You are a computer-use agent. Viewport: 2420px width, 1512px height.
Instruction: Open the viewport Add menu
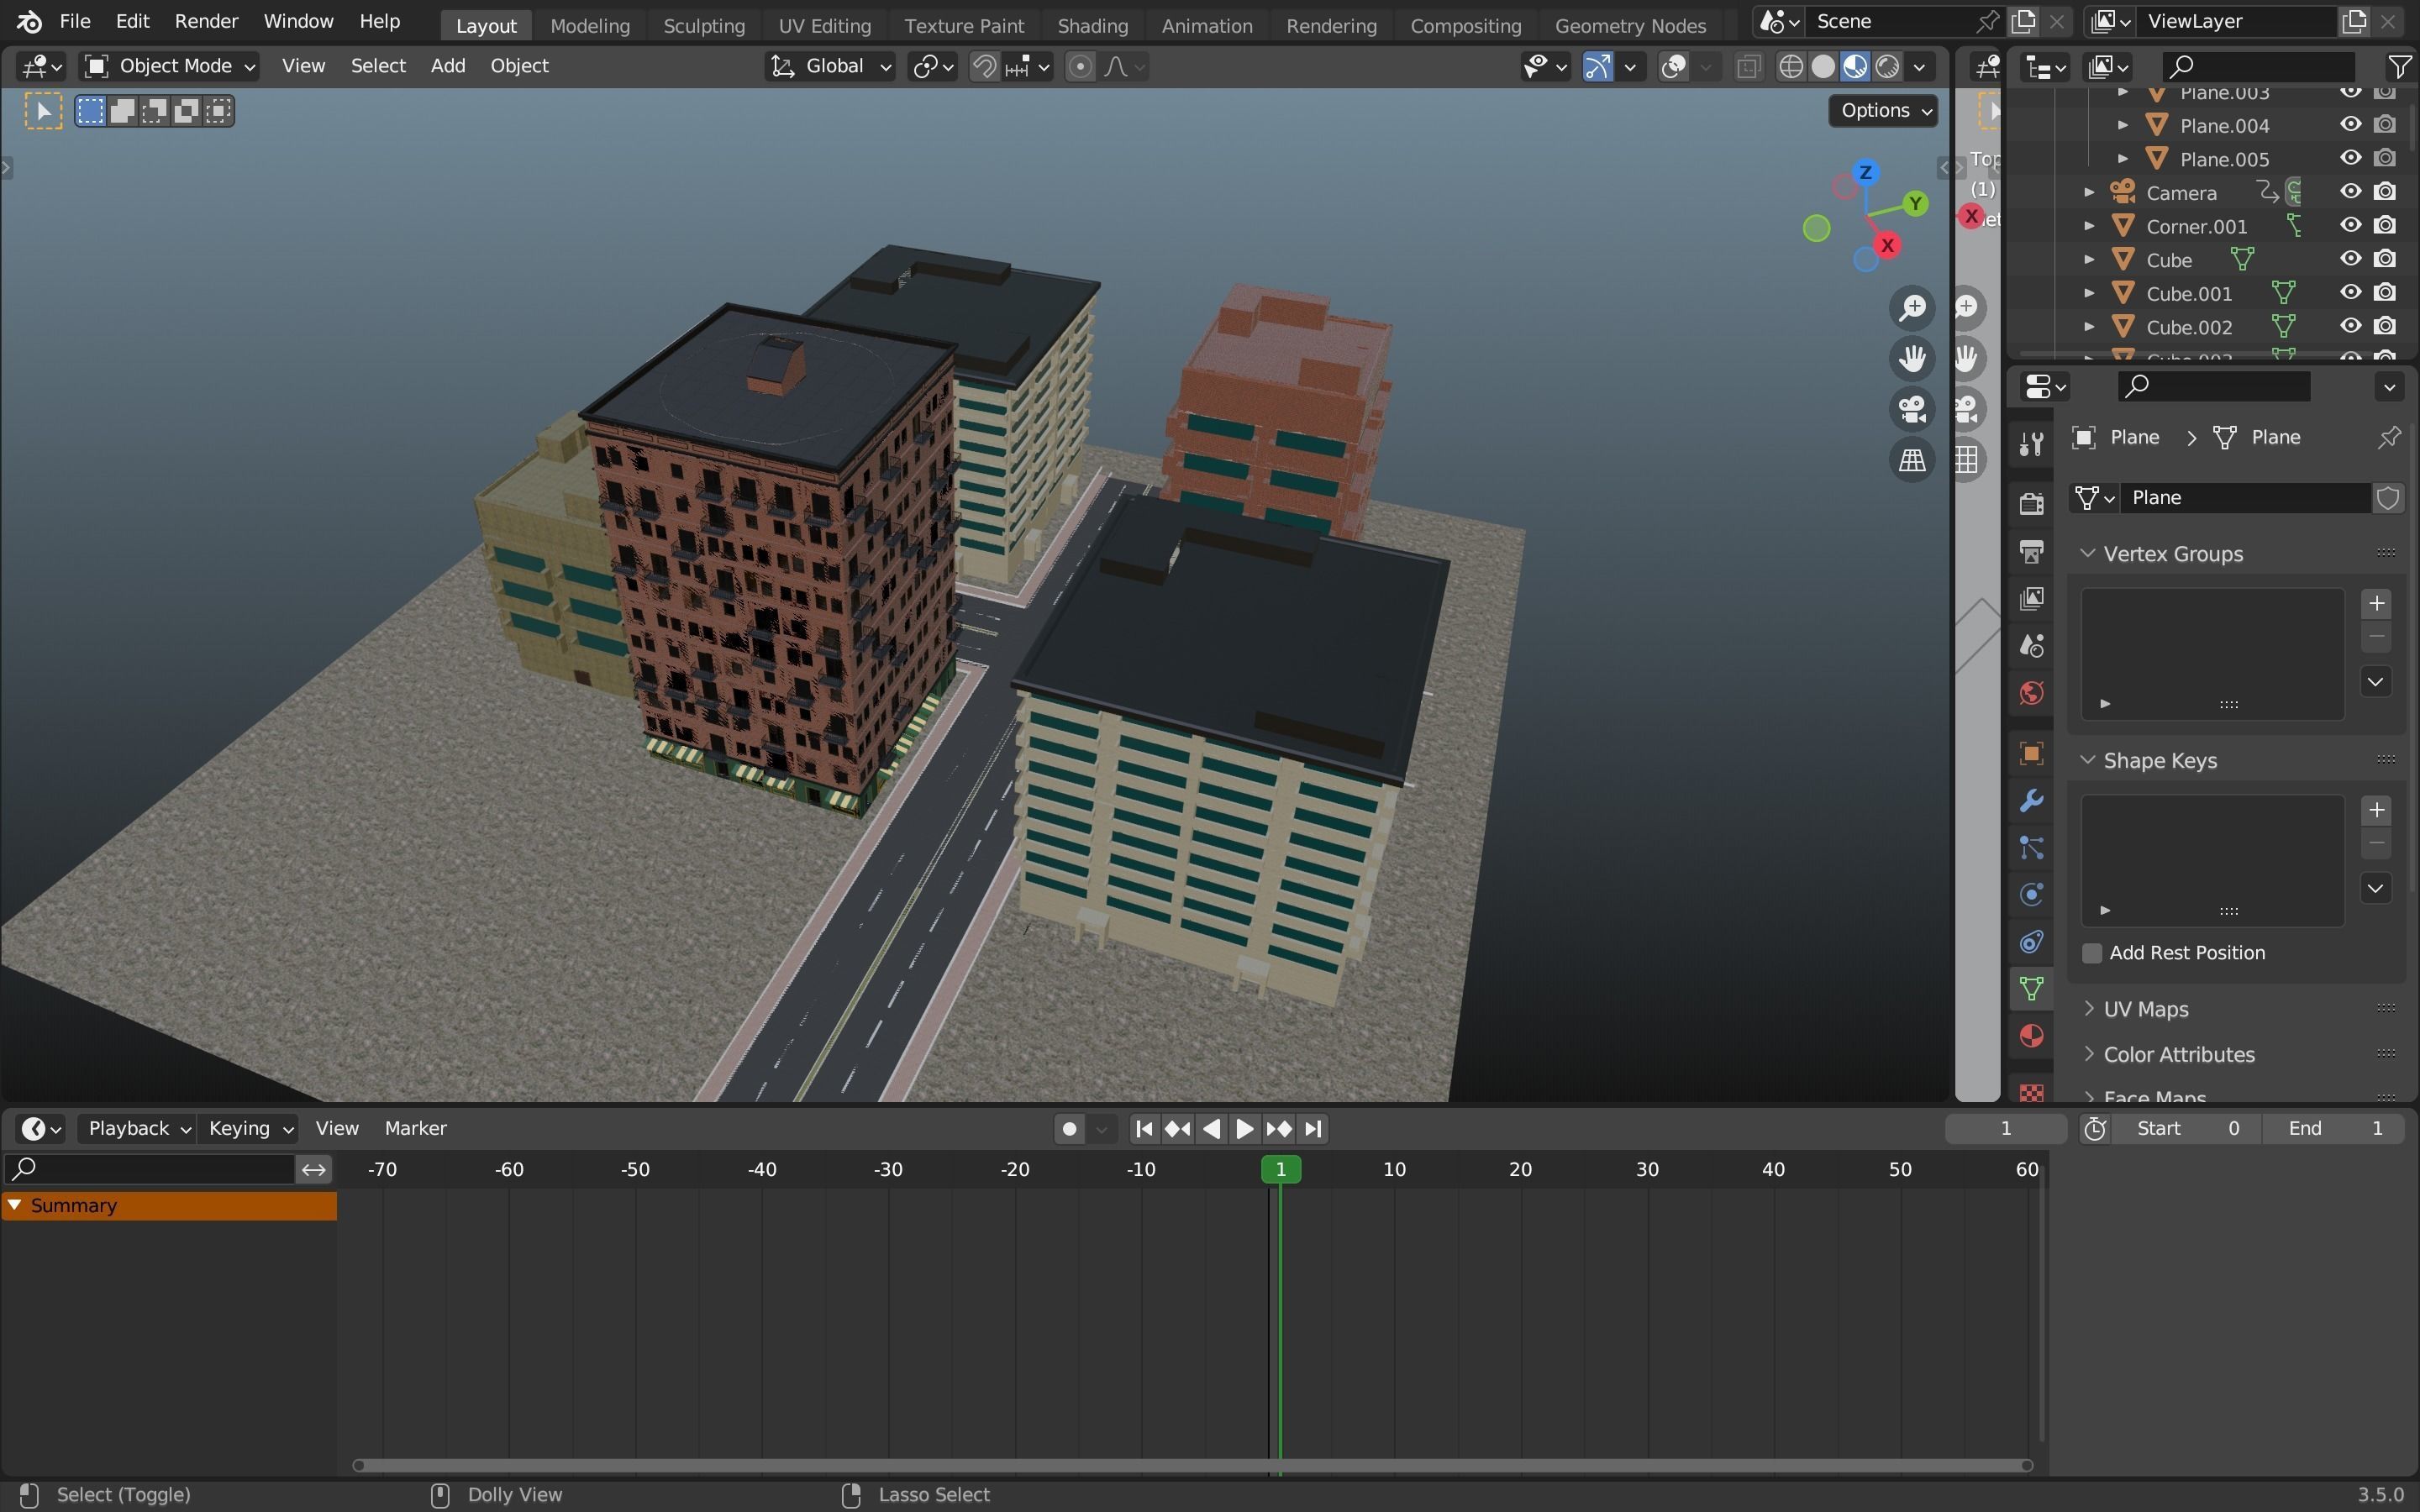point(448,66)
